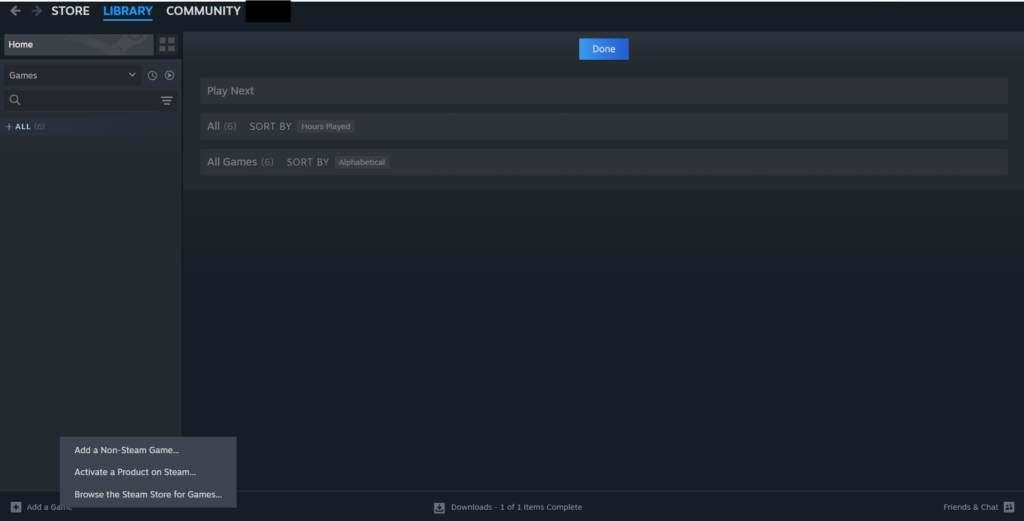Change the Hours Played sort option

[x=326, y=127]
